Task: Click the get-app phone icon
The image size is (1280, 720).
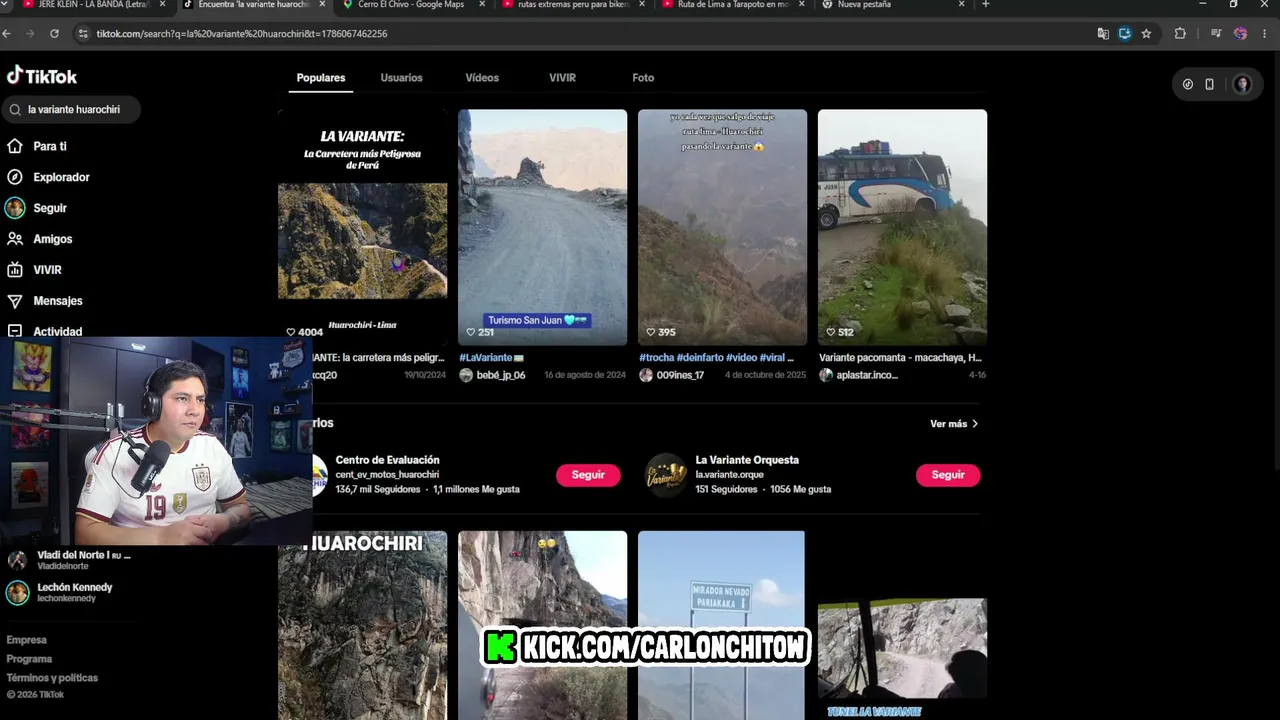Action: pos(1209,85)
